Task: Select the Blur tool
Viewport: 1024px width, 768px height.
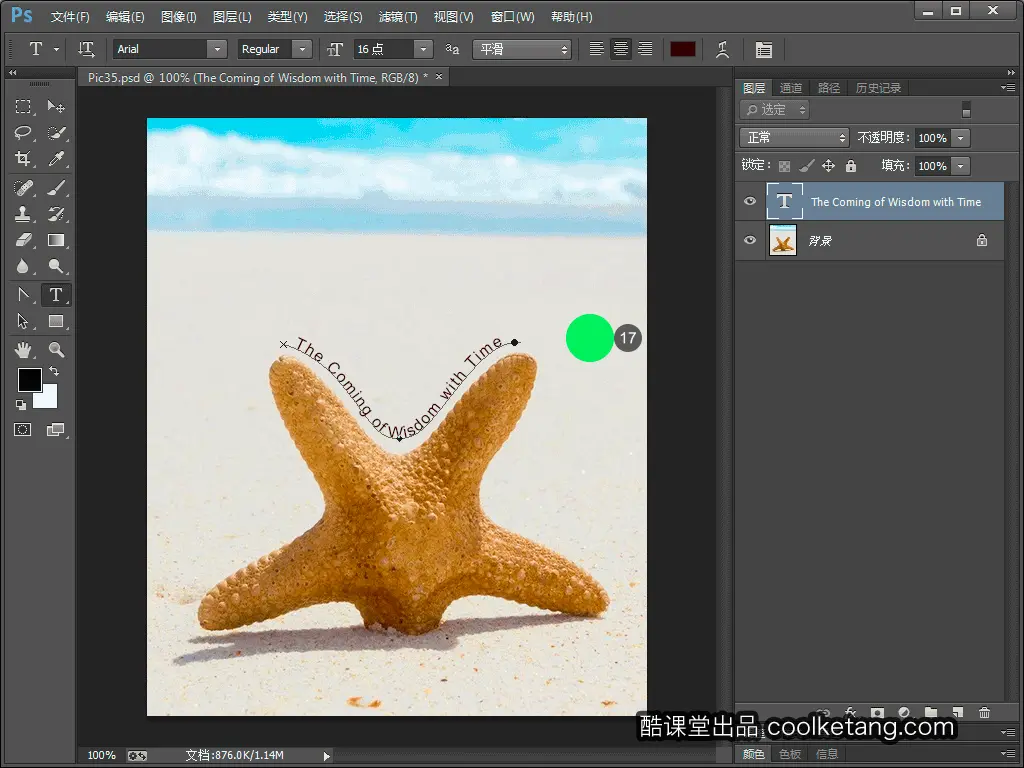Action: click(23, 266)
